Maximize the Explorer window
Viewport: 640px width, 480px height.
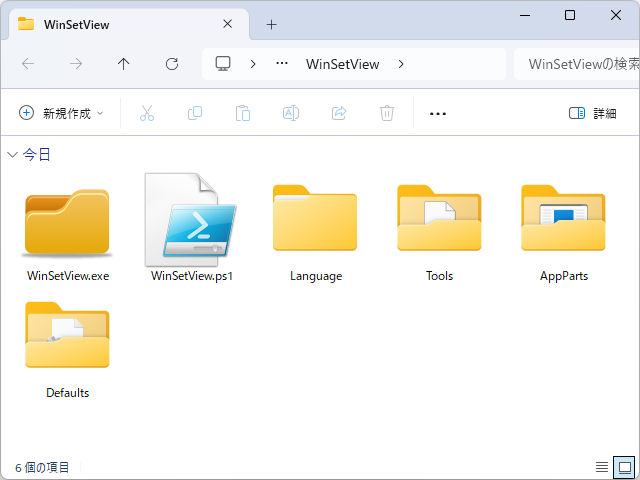570,16
